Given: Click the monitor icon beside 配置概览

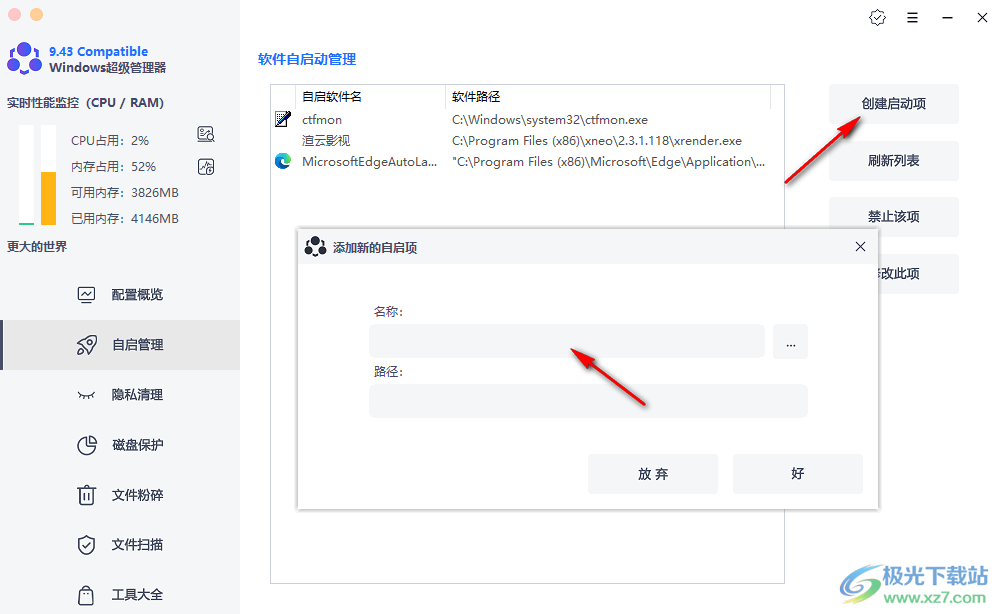Looking at the screenshot, I should [x=86, y=294].
